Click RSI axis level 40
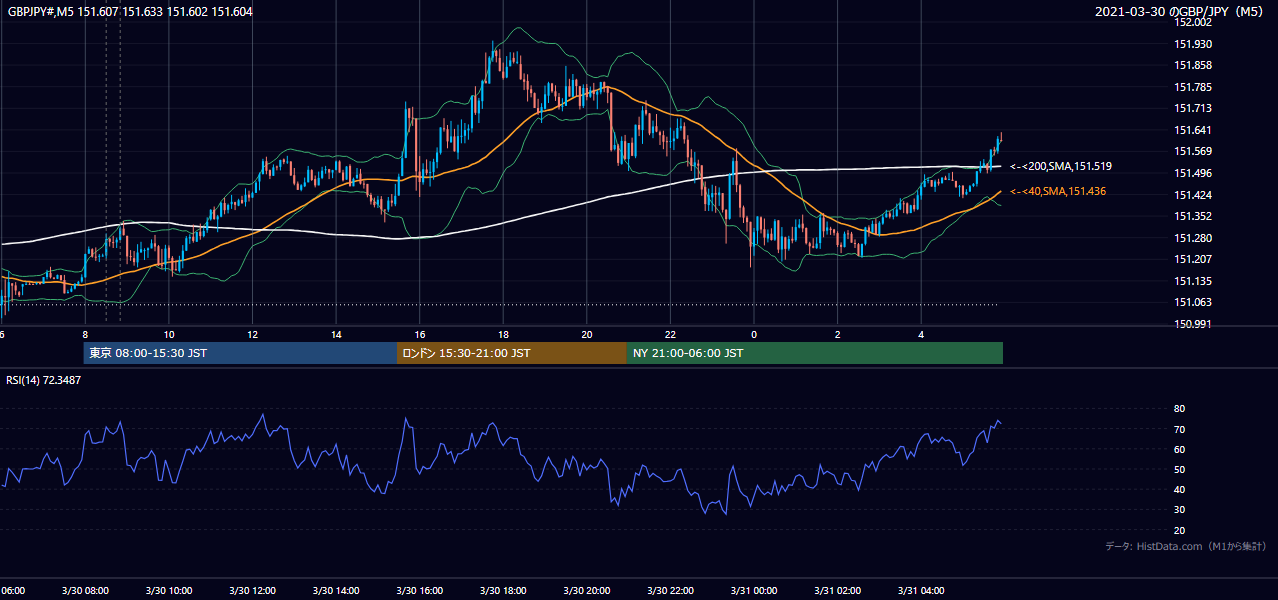 pyautogui.click(x=1179, y=489)
